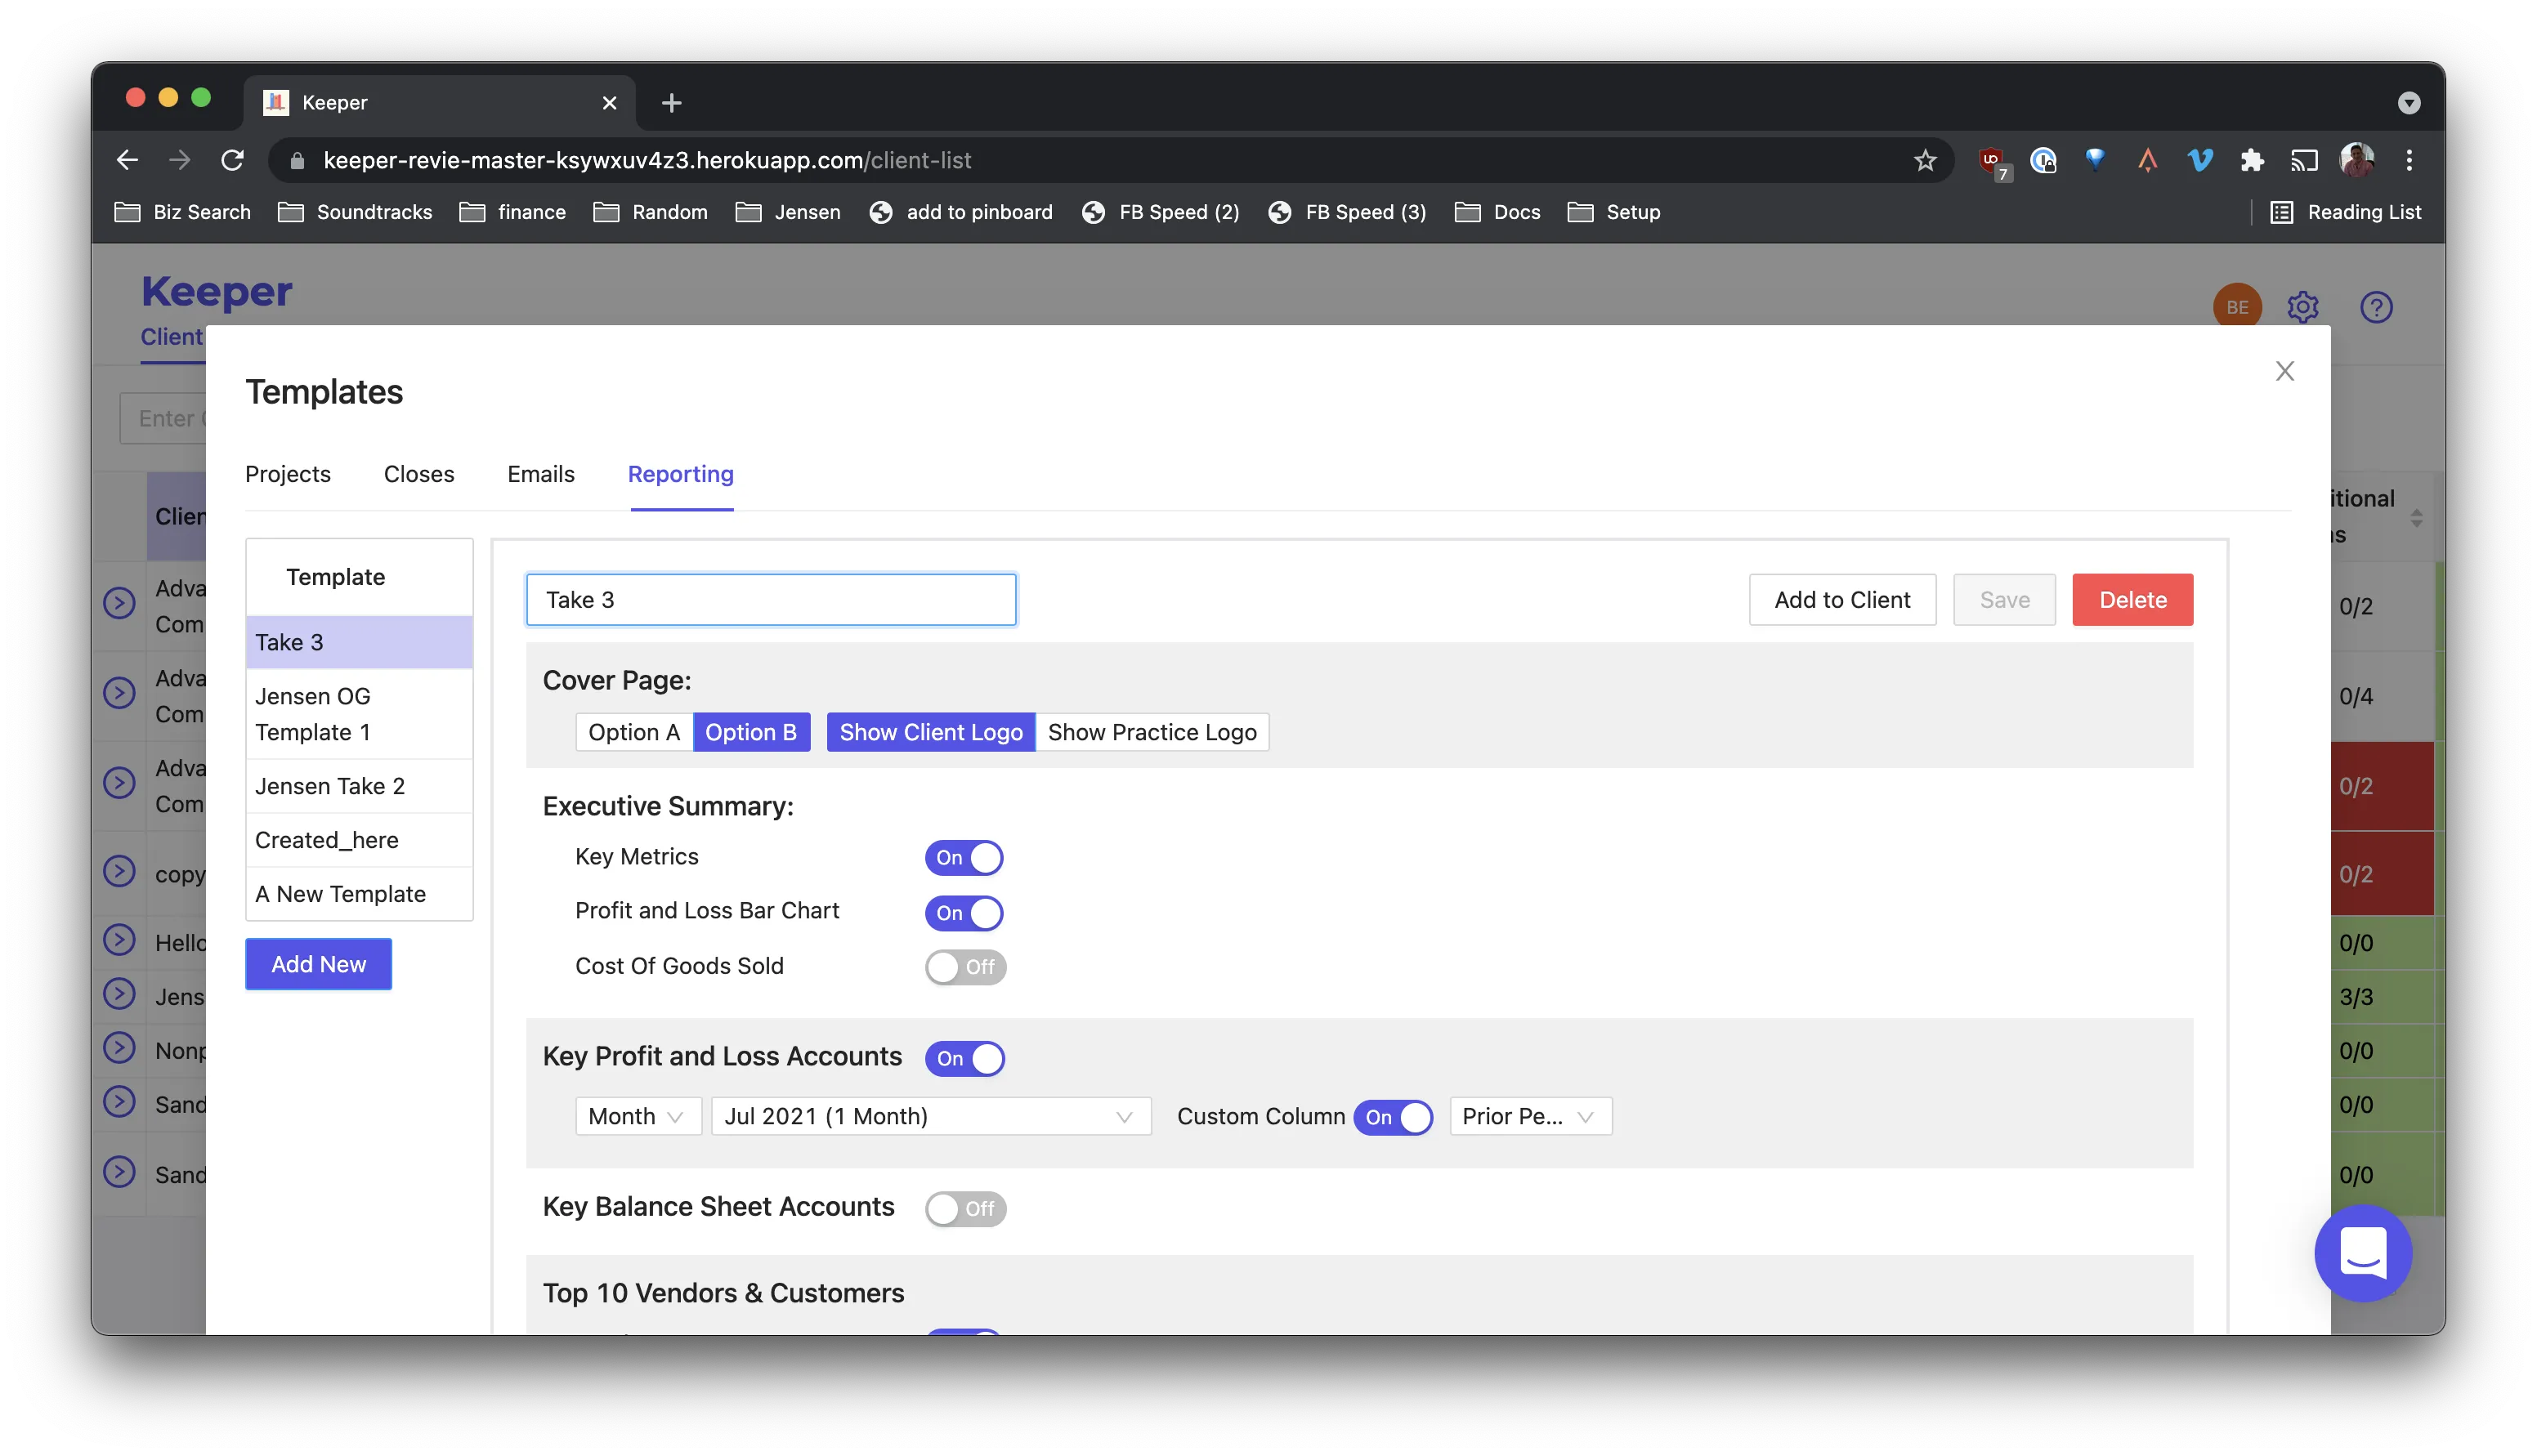Close the Templates dialog with X
This screenshot has height=1456, width=2537.
pos(2284,371)
